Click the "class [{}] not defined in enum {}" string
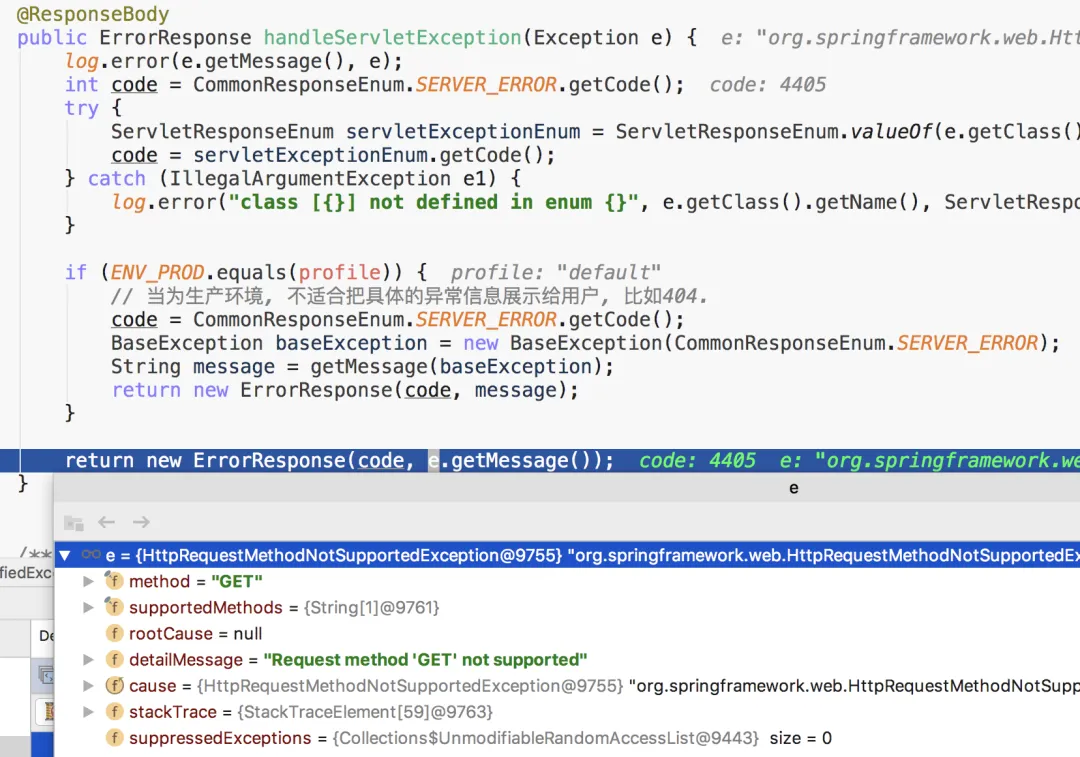This screenshot has width=1080, height=757. click(x=433, y=203)
